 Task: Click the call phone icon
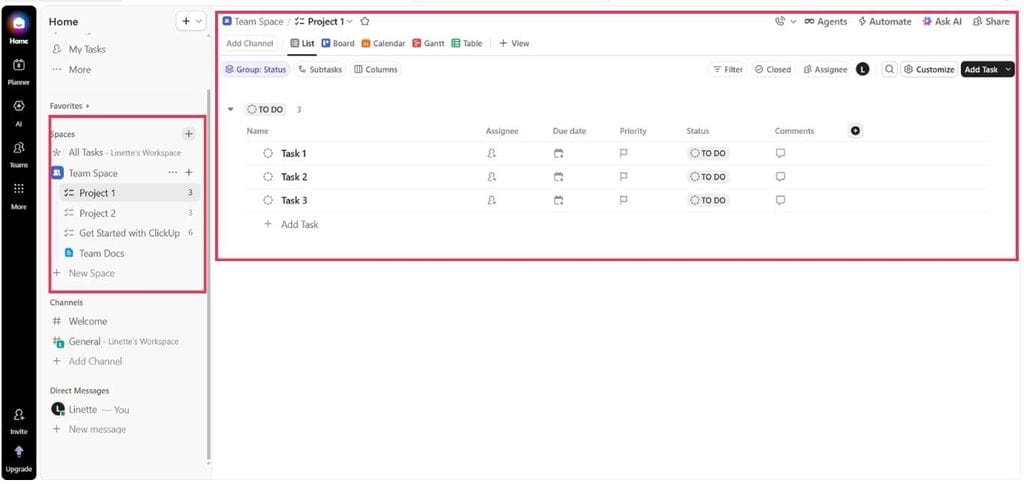780,22
